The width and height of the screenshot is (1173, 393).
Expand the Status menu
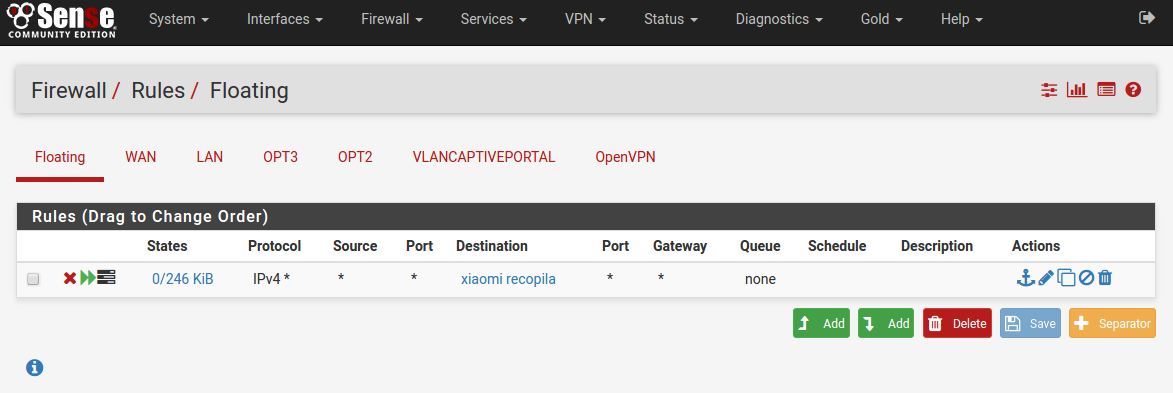[671, 19]
